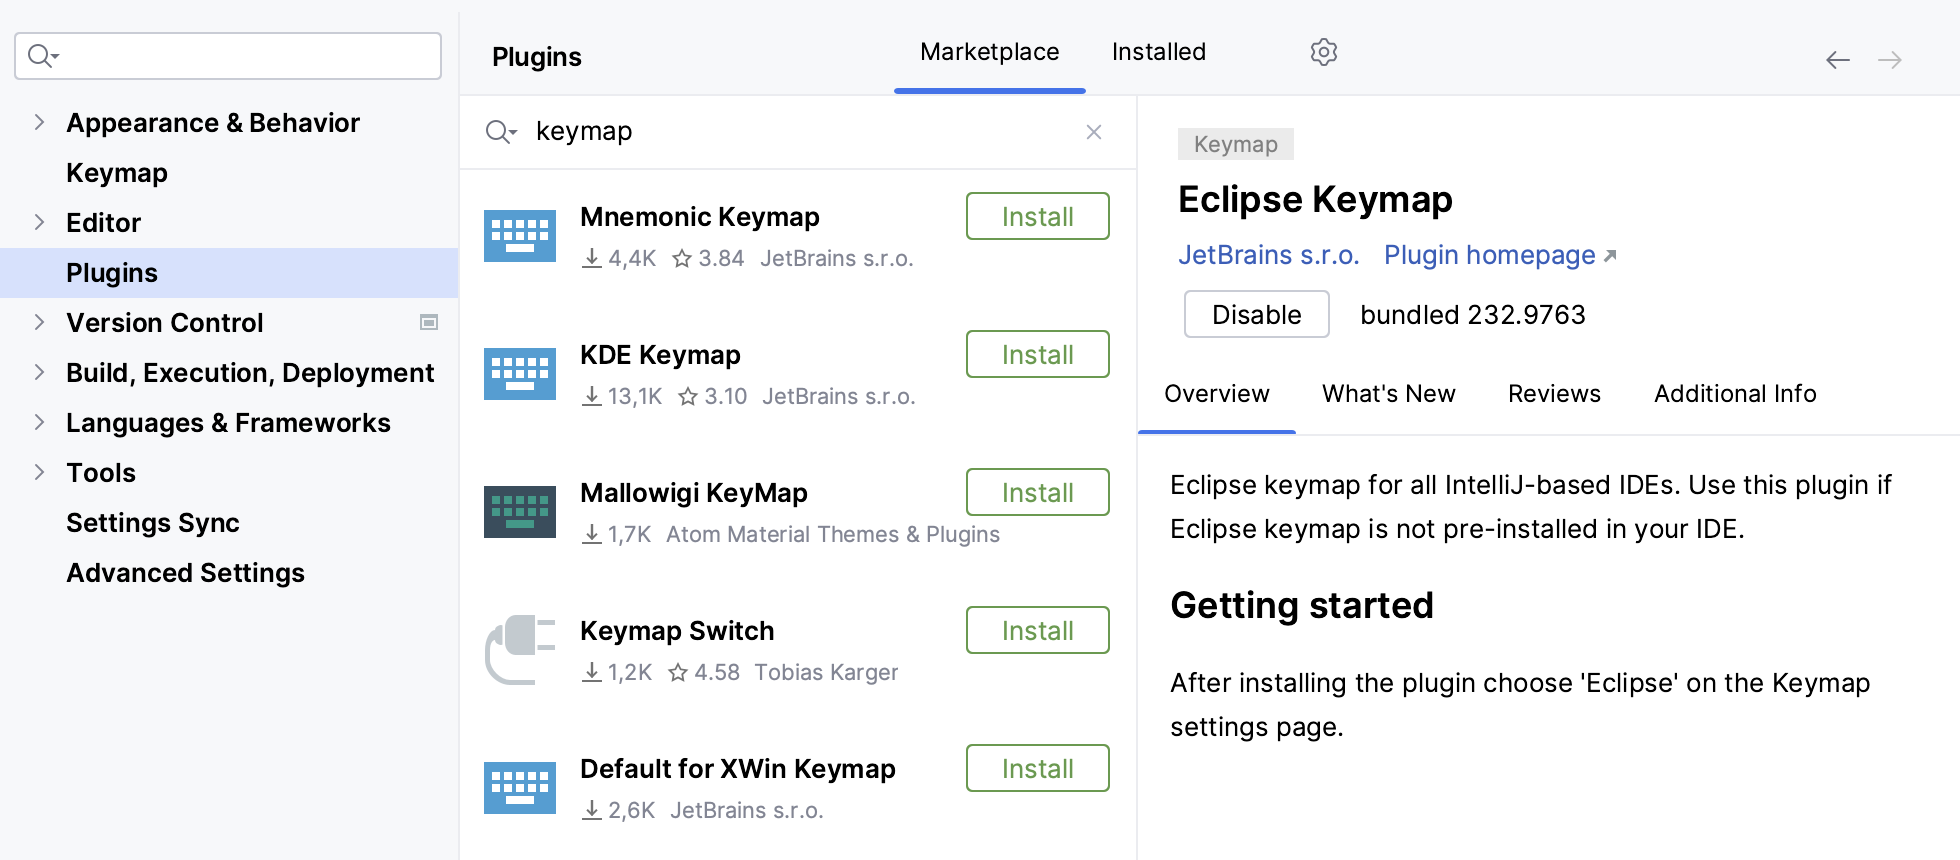
Task: Focus the settings search field
Action: tap(228, 56)
